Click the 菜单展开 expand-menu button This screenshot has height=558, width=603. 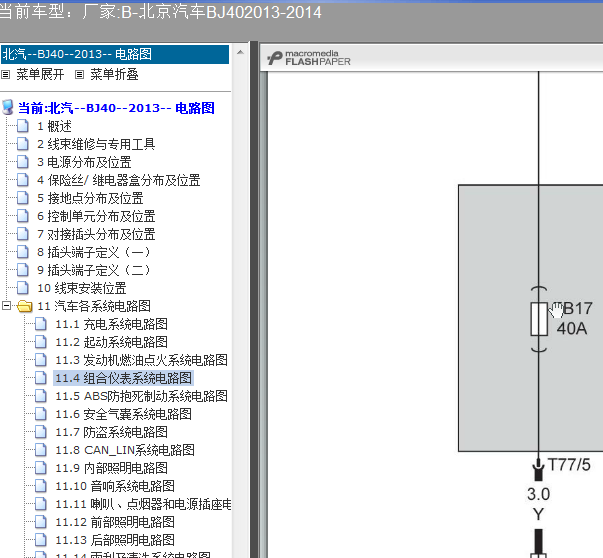[x=40, y=74]
